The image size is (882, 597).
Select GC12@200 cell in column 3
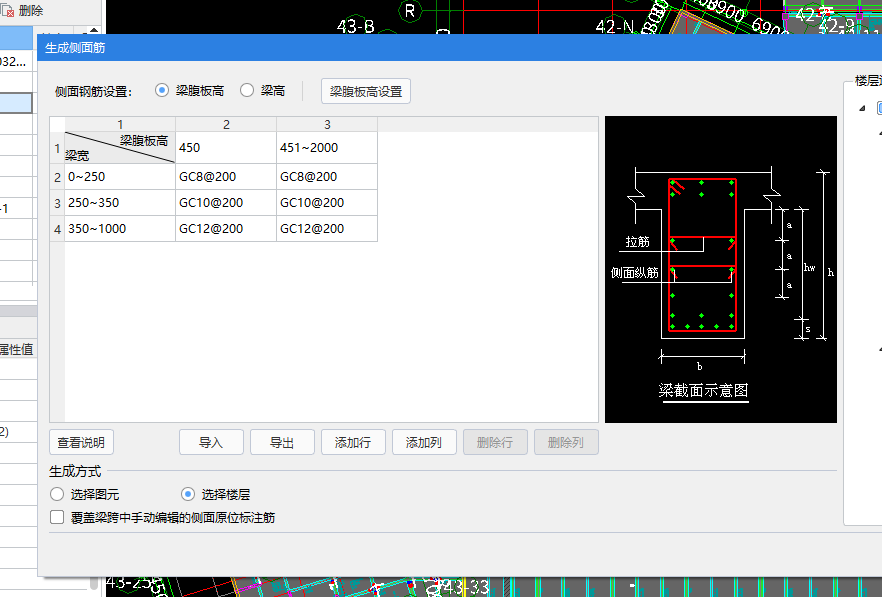[327, 228]
